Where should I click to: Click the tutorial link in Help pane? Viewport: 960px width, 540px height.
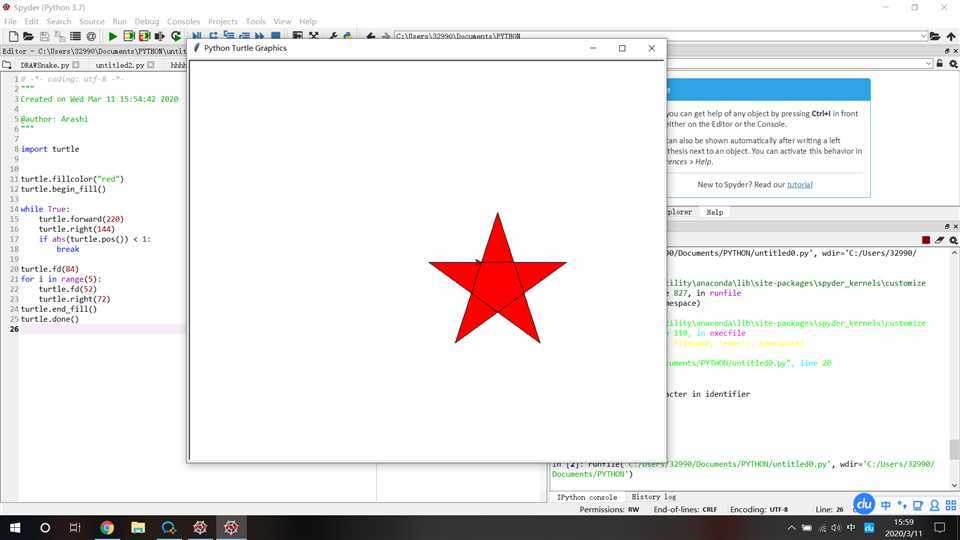[x=800, y=184]
